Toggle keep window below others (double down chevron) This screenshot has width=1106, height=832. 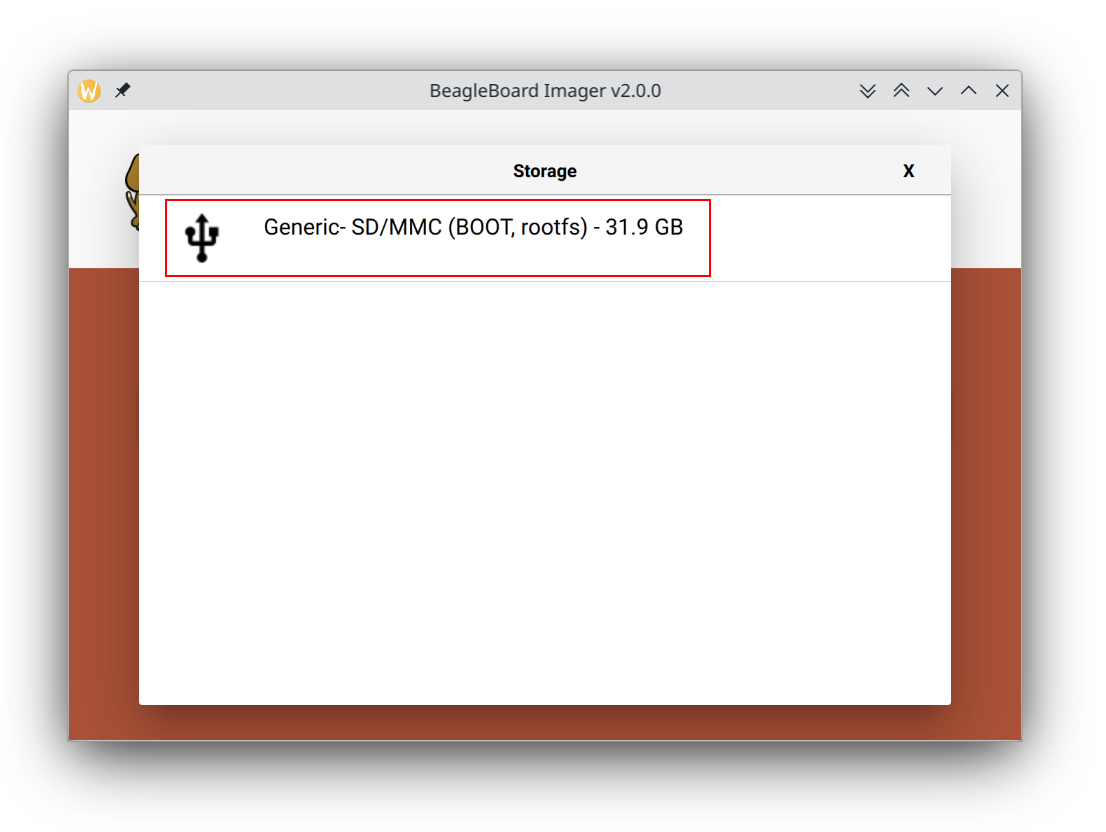click(868, 91)
